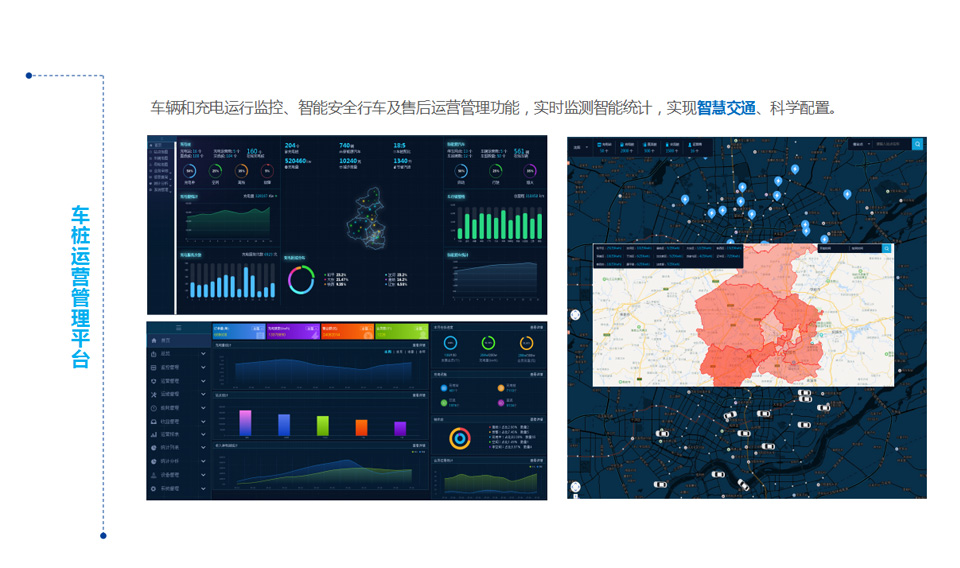
Task: Click the pink bar in the bar chart
Action: (245, 422)
